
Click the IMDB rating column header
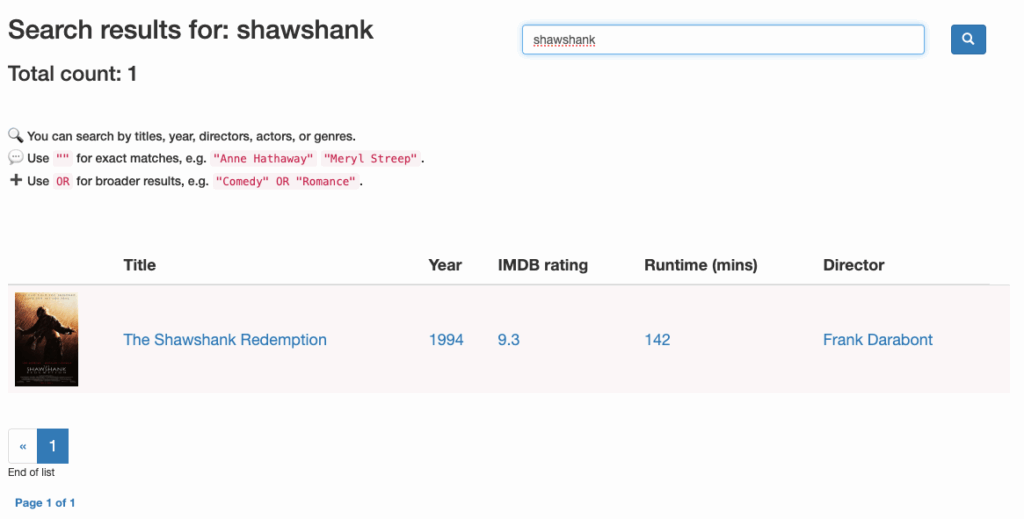tap(542, 265)
